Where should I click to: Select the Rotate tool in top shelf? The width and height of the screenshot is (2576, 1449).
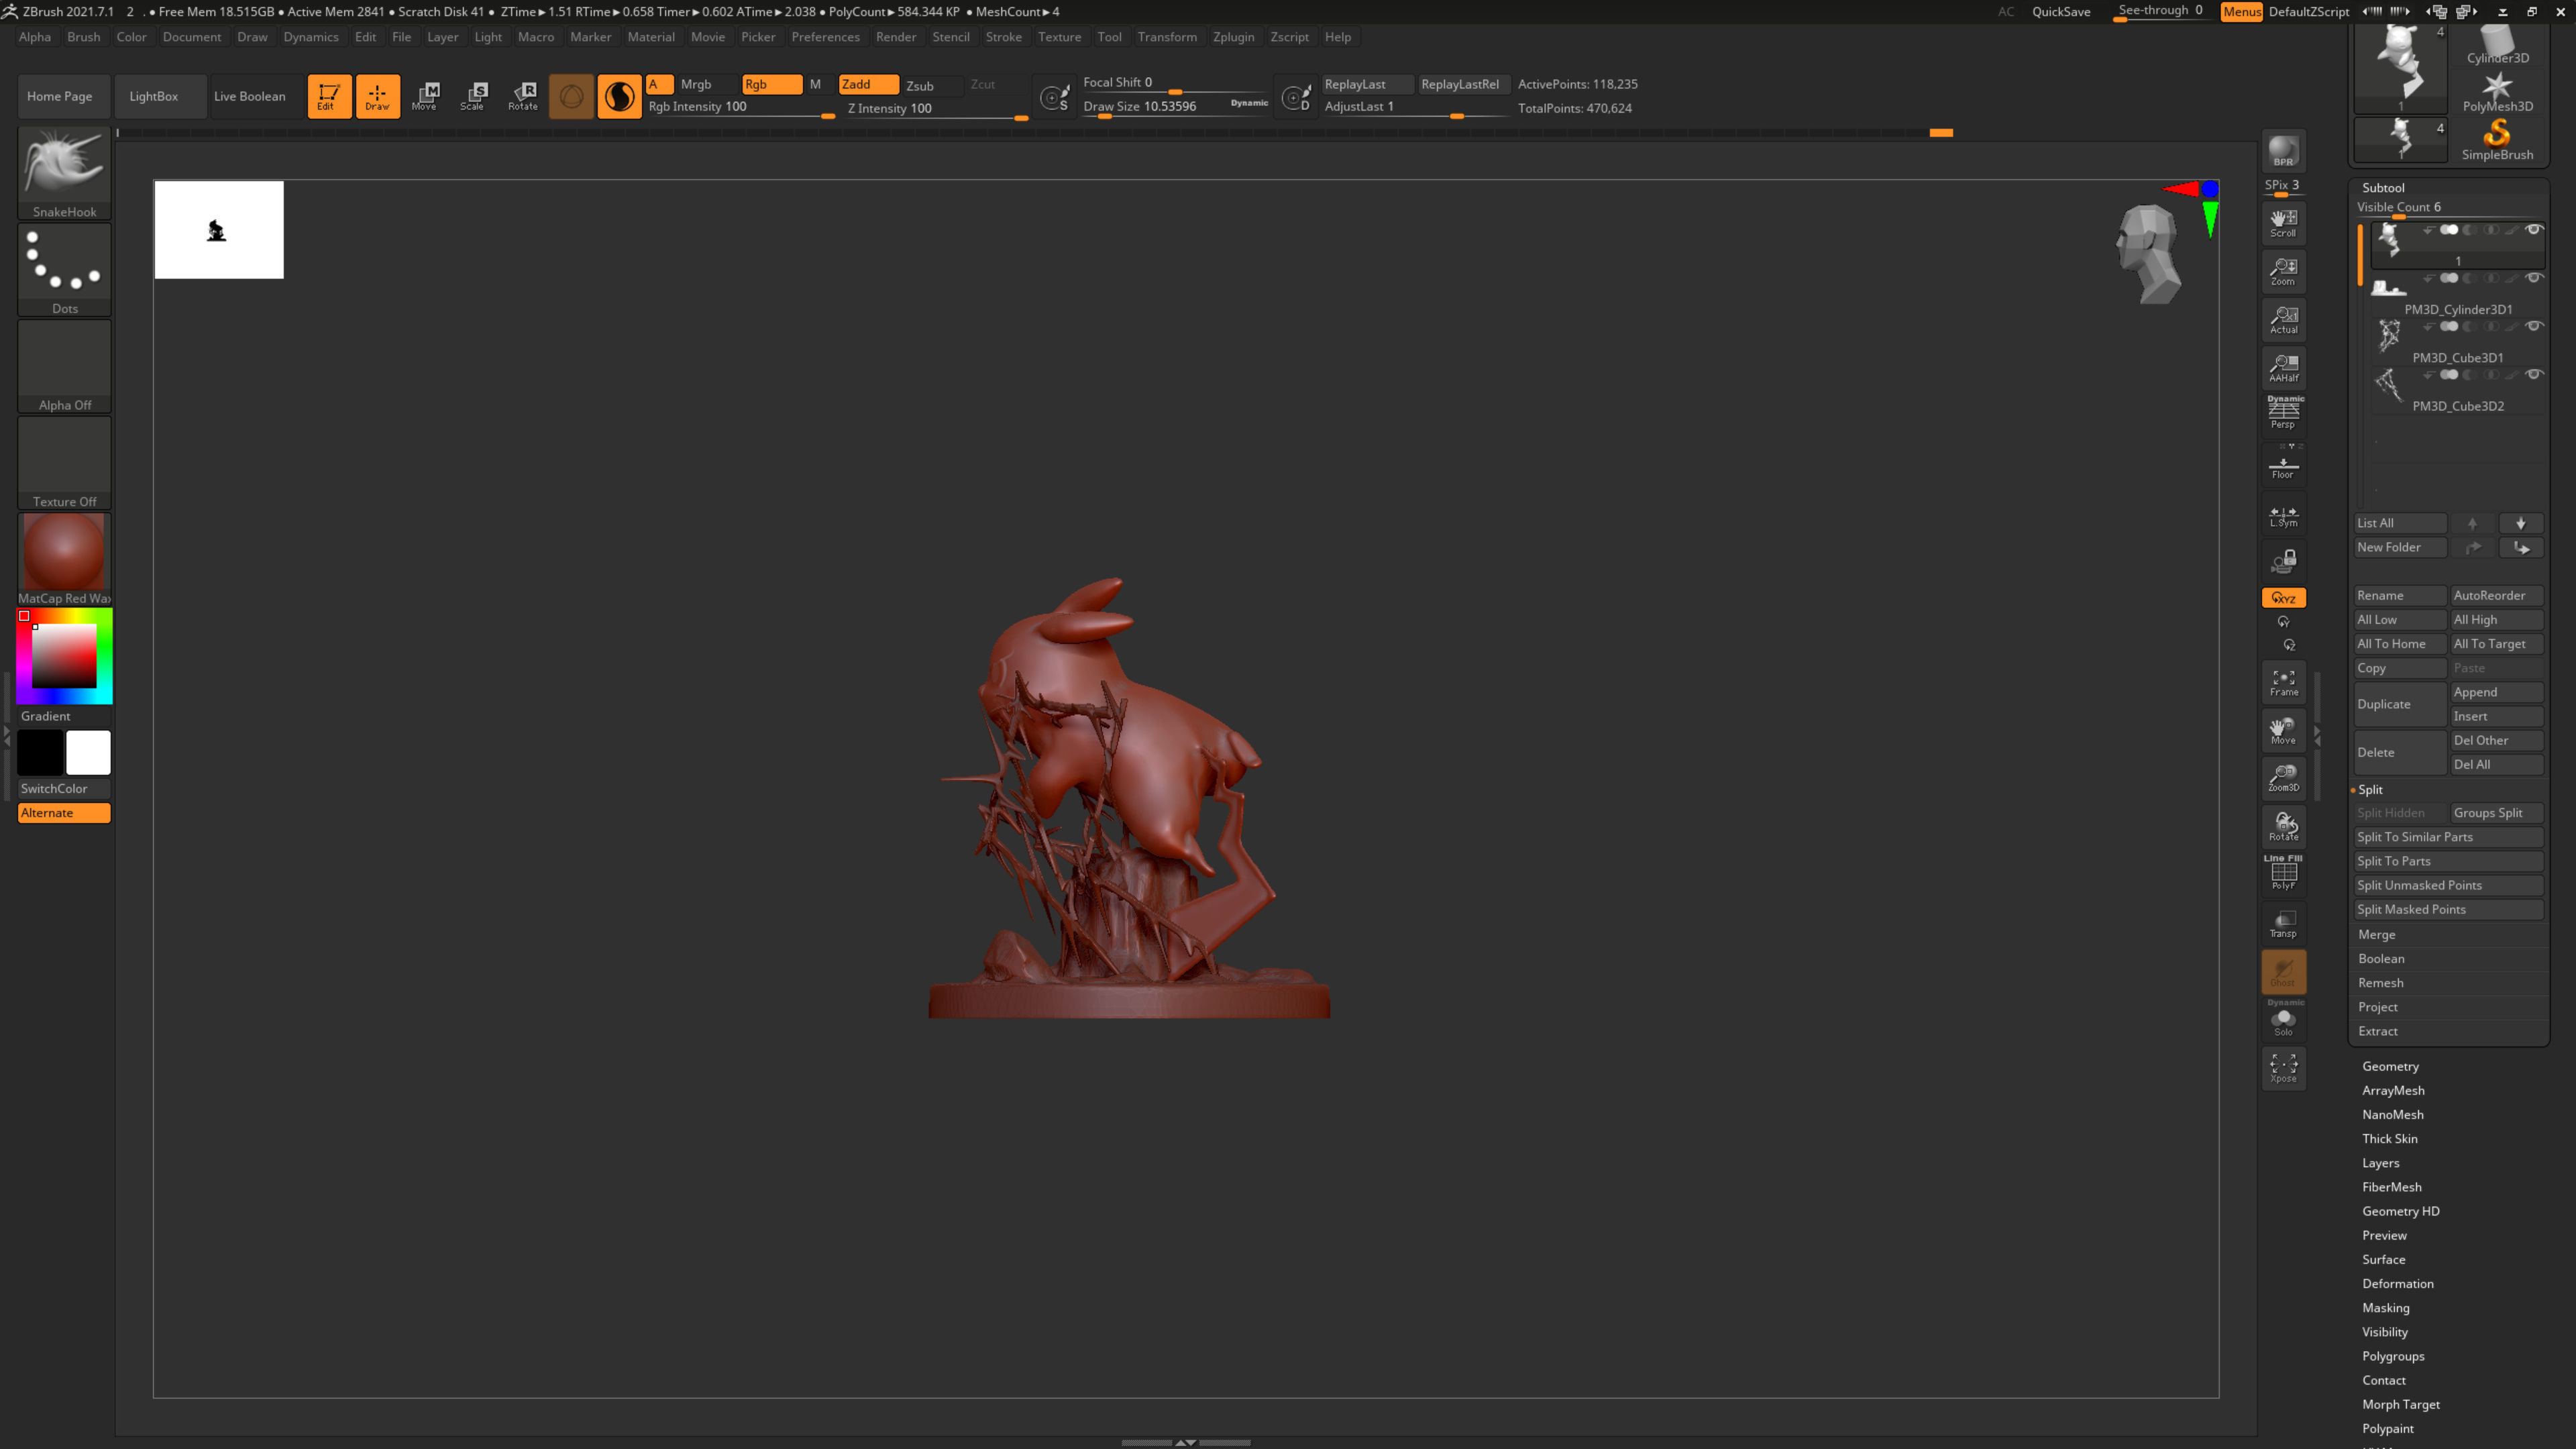522,96
